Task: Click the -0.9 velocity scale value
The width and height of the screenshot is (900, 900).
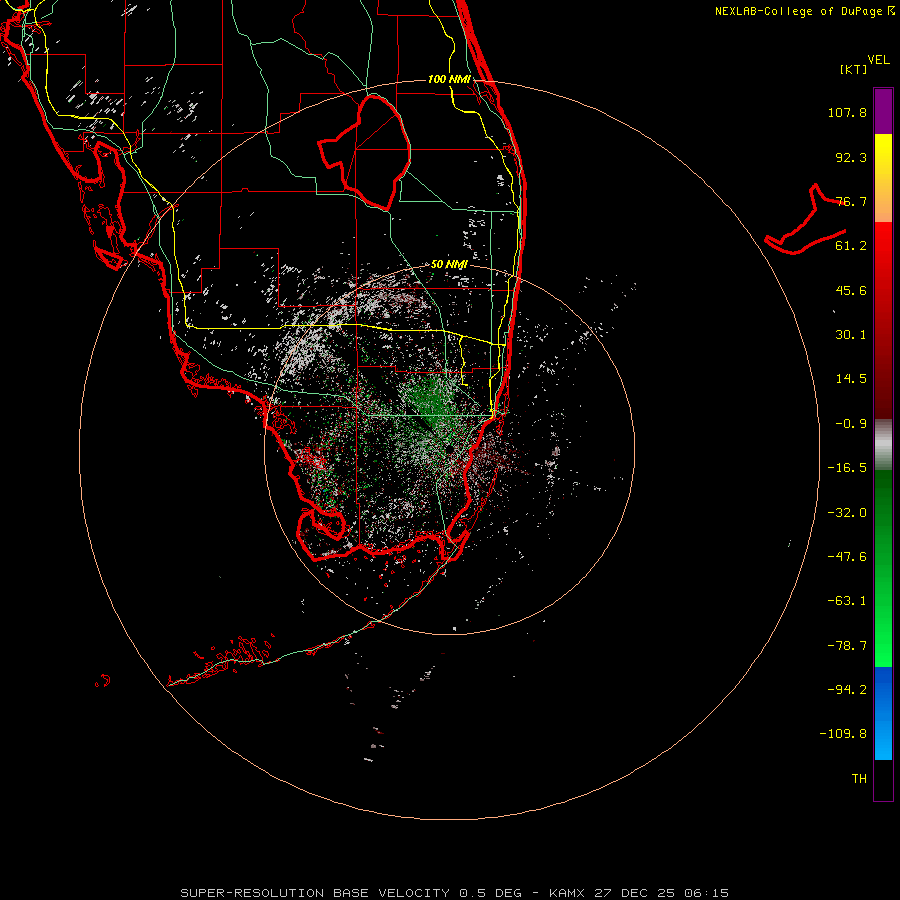Action: pyautogui.click(x=851, y=424)
